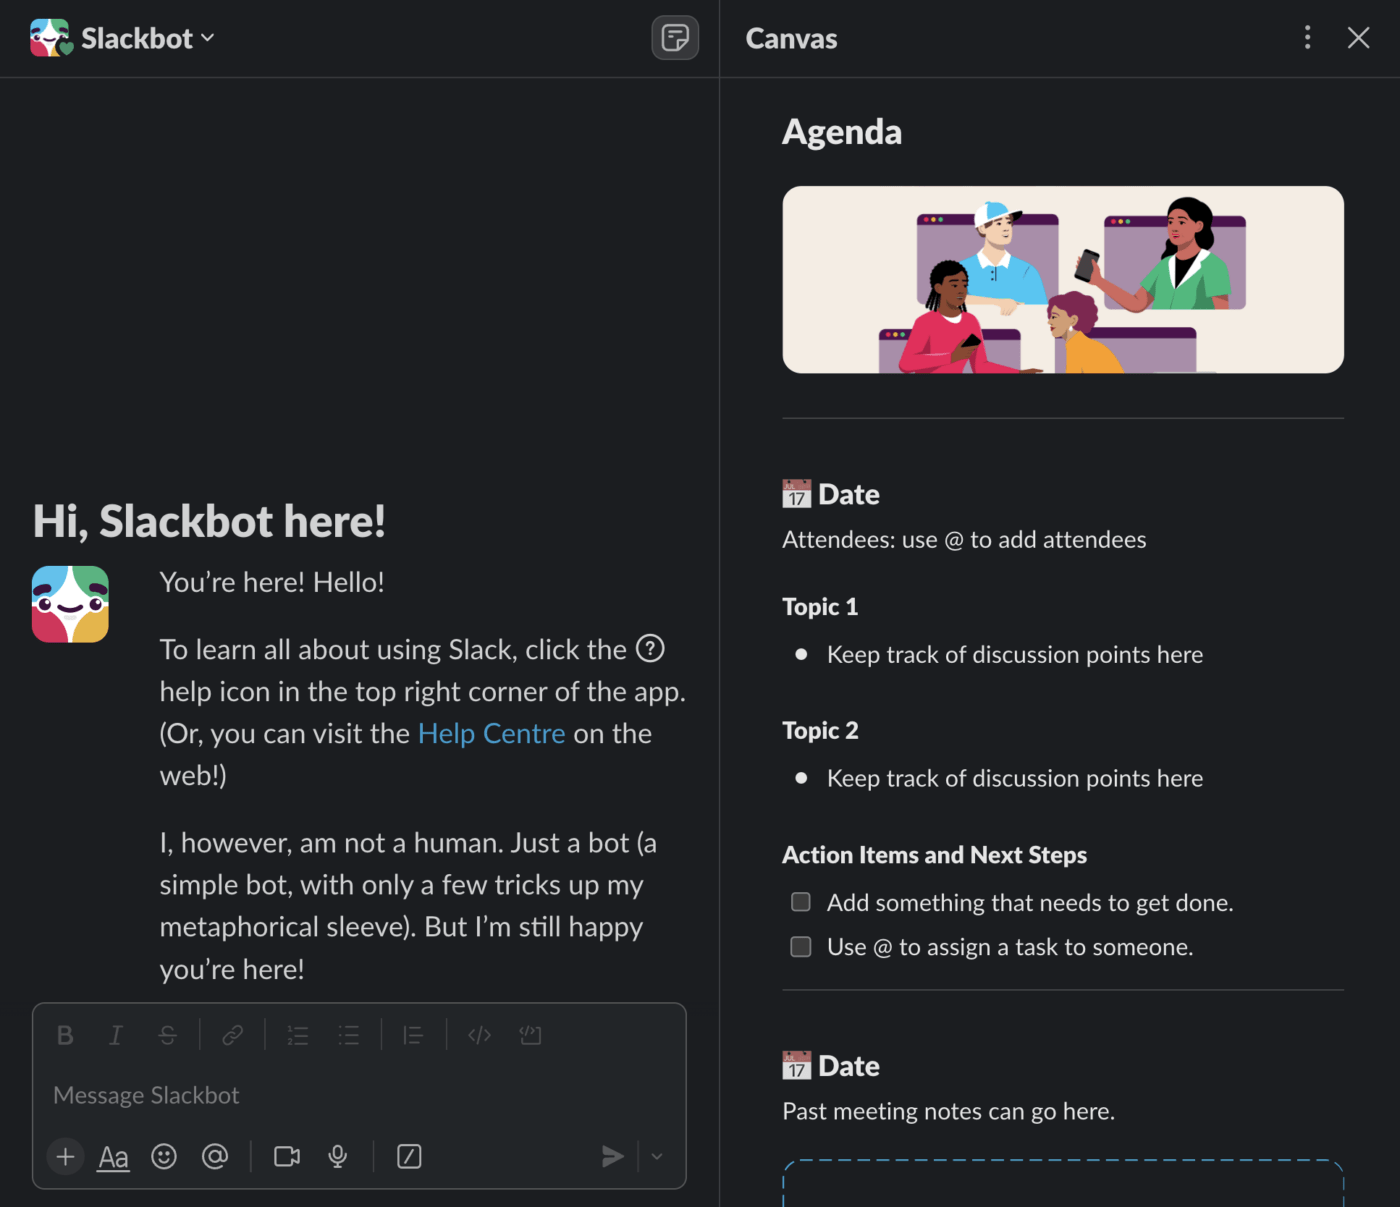Click the Slackbot avatar in the header

51,38
